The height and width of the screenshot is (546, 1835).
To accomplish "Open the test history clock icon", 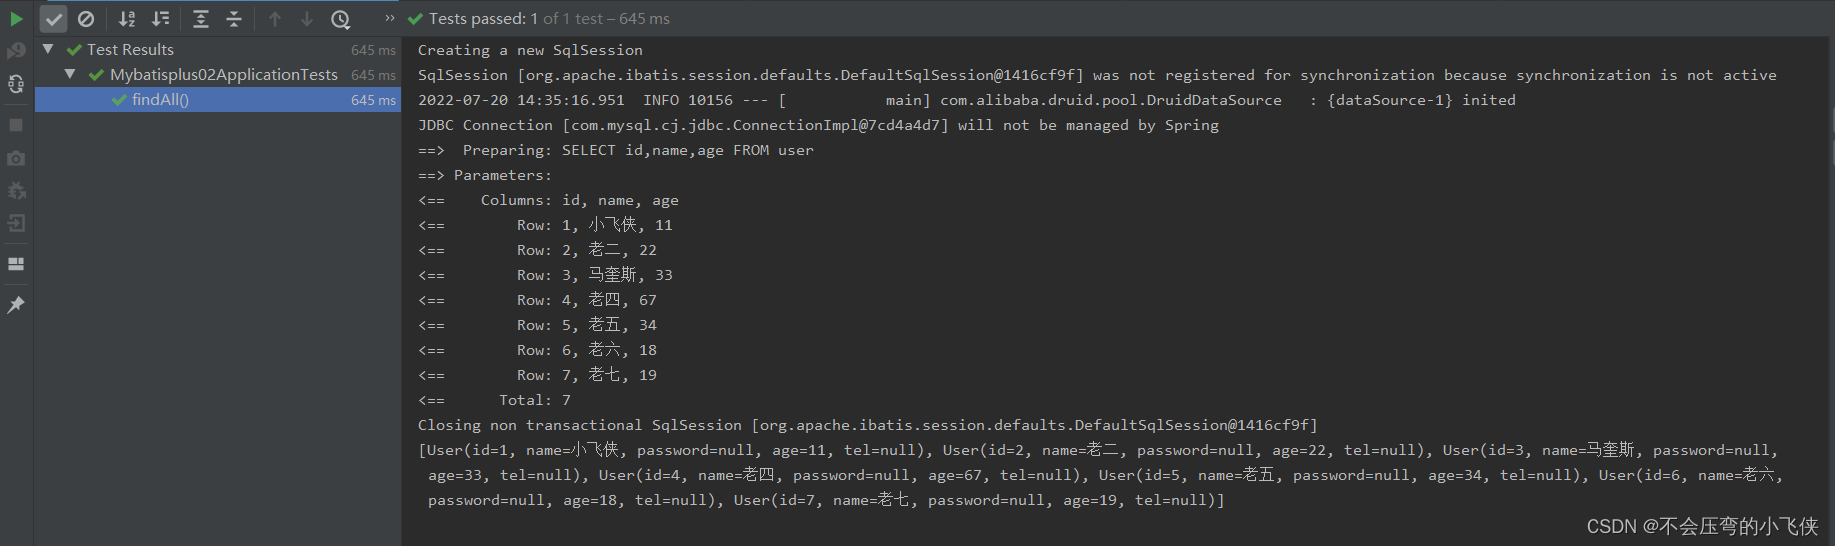I will click(340, 18).
